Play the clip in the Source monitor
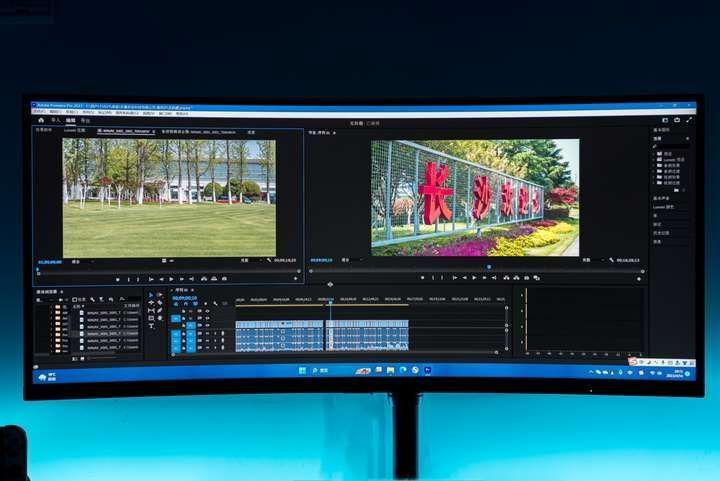Viewport: 720px width, 481px height. pos(171,279)
